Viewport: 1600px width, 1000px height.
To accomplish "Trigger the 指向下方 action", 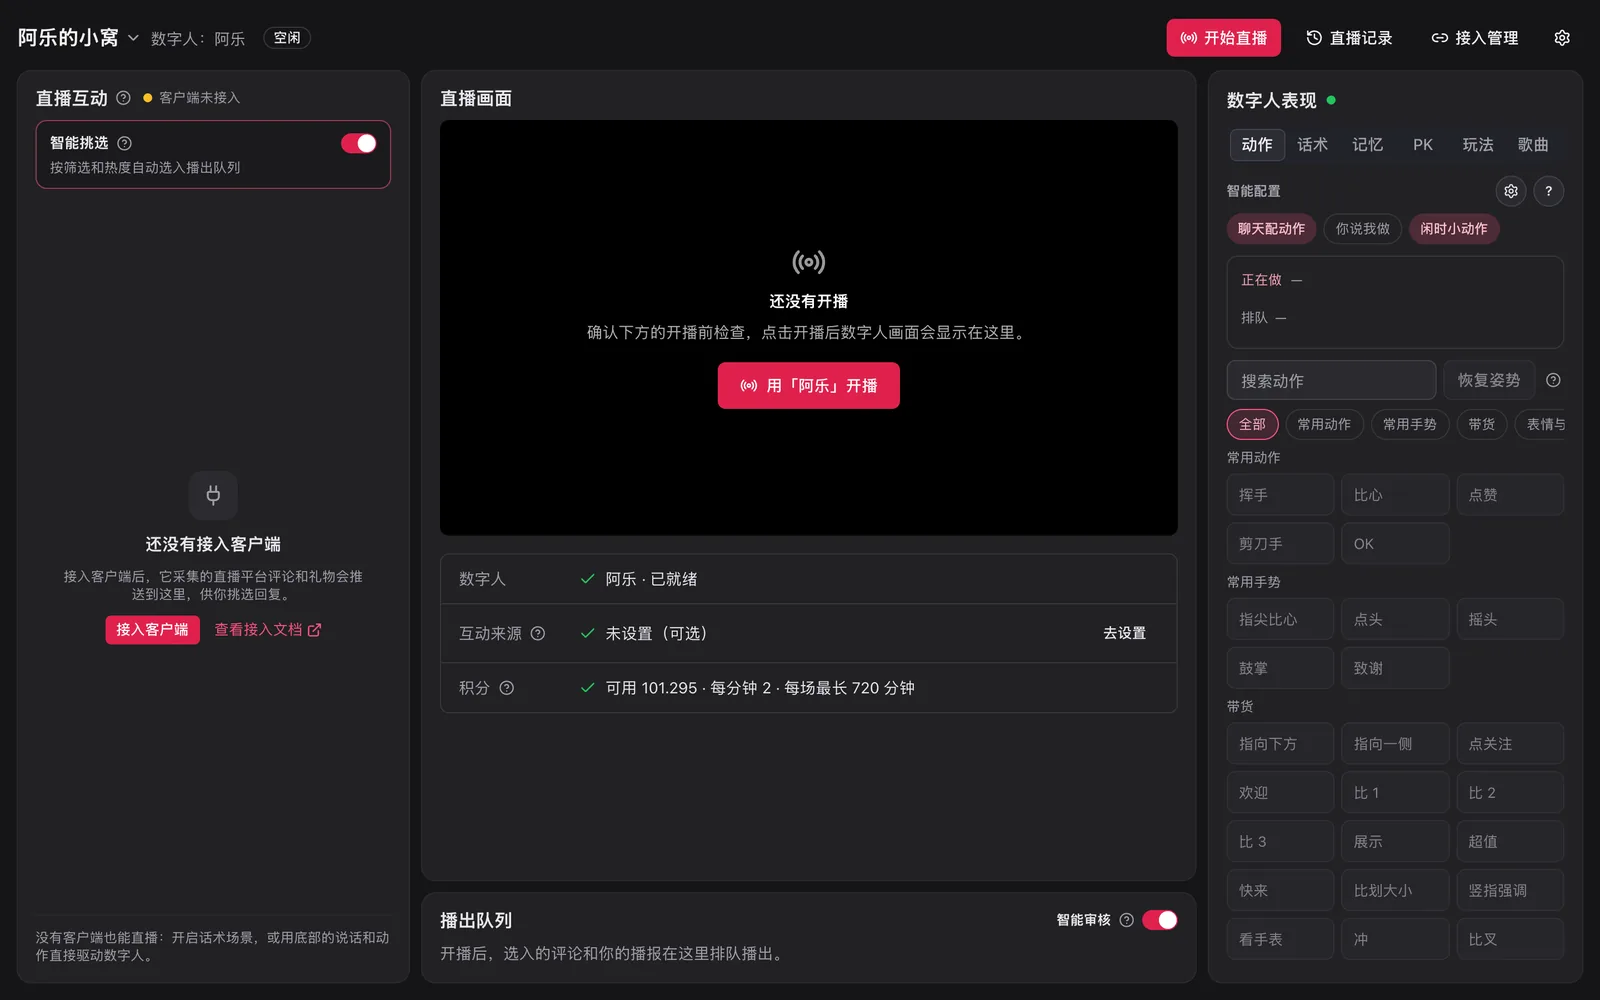I will pos(1280,744).
